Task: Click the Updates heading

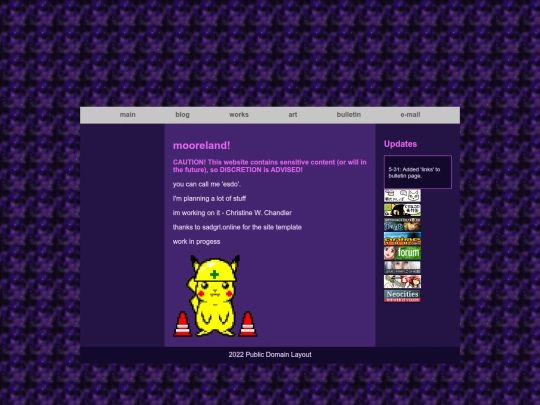Action: click(x=400, y=144)
